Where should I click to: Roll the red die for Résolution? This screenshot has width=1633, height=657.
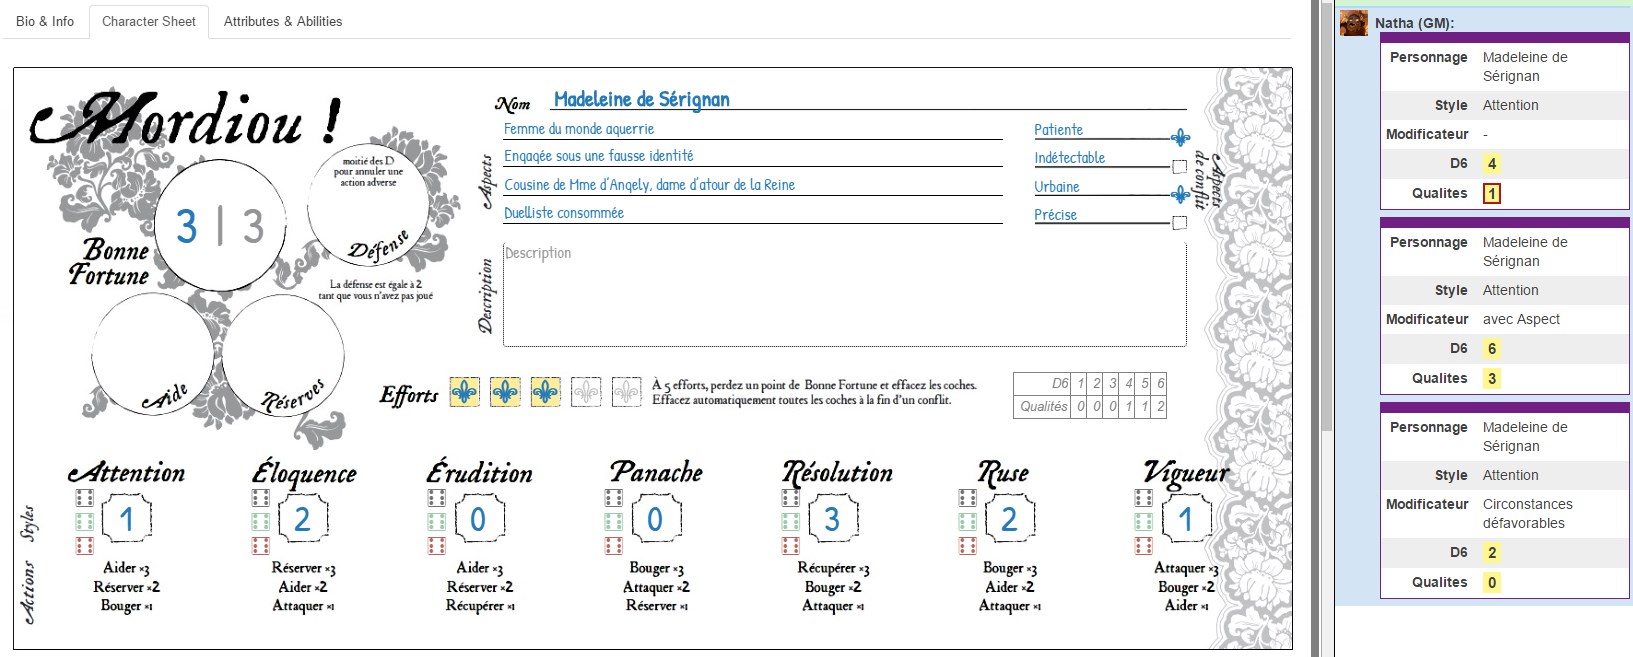(x=790, y=546)
